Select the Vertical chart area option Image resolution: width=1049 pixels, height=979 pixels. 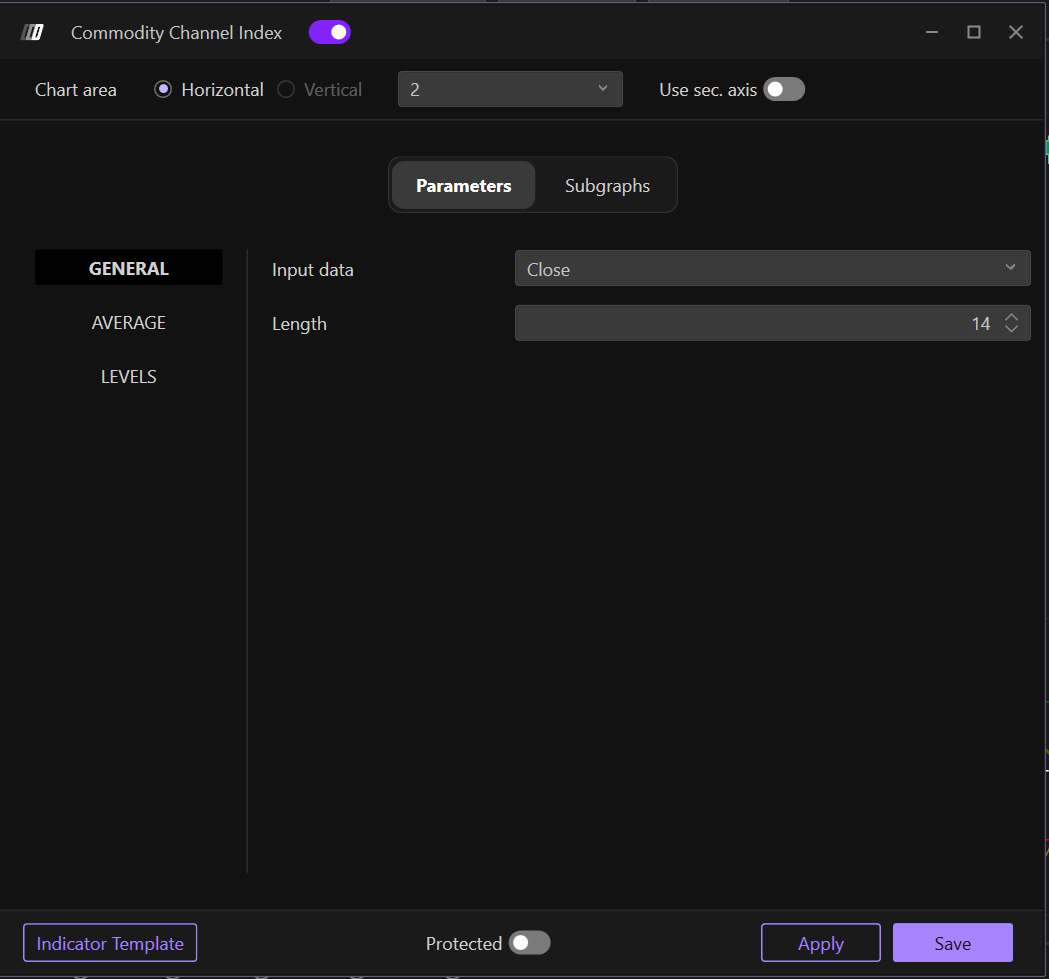[x=286, y=90]
